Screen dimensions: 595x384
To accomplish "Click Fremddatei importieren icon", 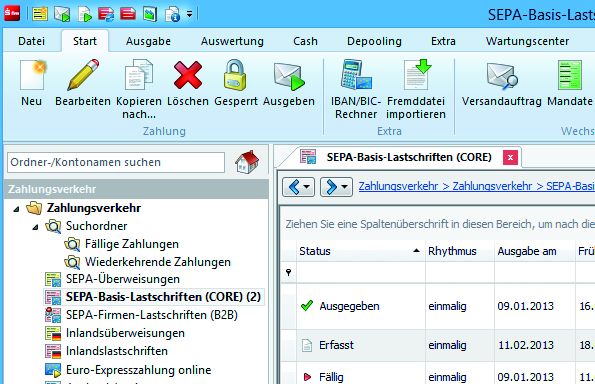I will (417, 74).
